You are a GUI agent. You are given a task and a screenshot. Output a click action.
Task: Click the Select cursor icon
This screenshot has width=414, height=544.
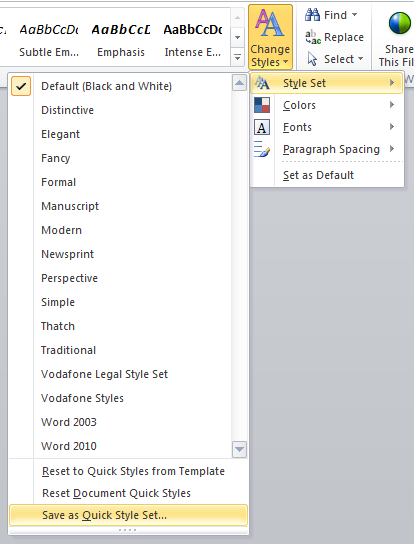click(x=312, y=59)
